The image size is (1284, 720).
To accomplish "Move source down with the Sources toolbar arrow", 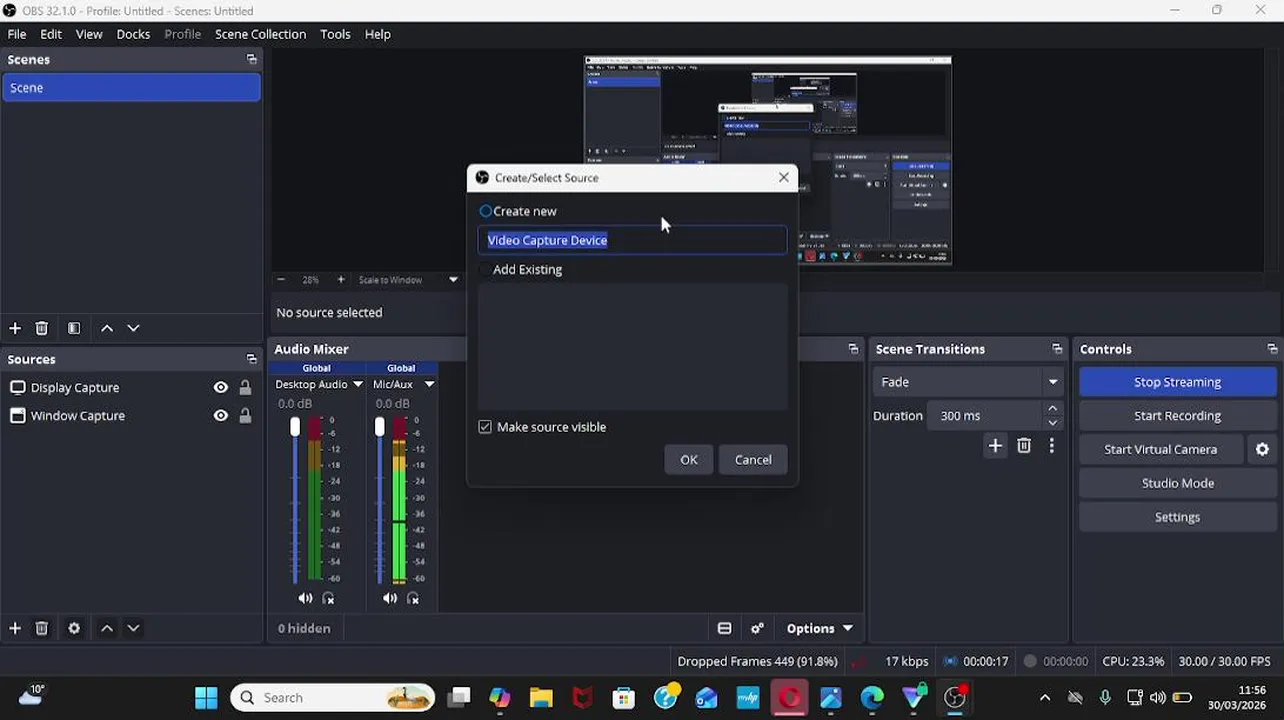I will coord(133,628).
